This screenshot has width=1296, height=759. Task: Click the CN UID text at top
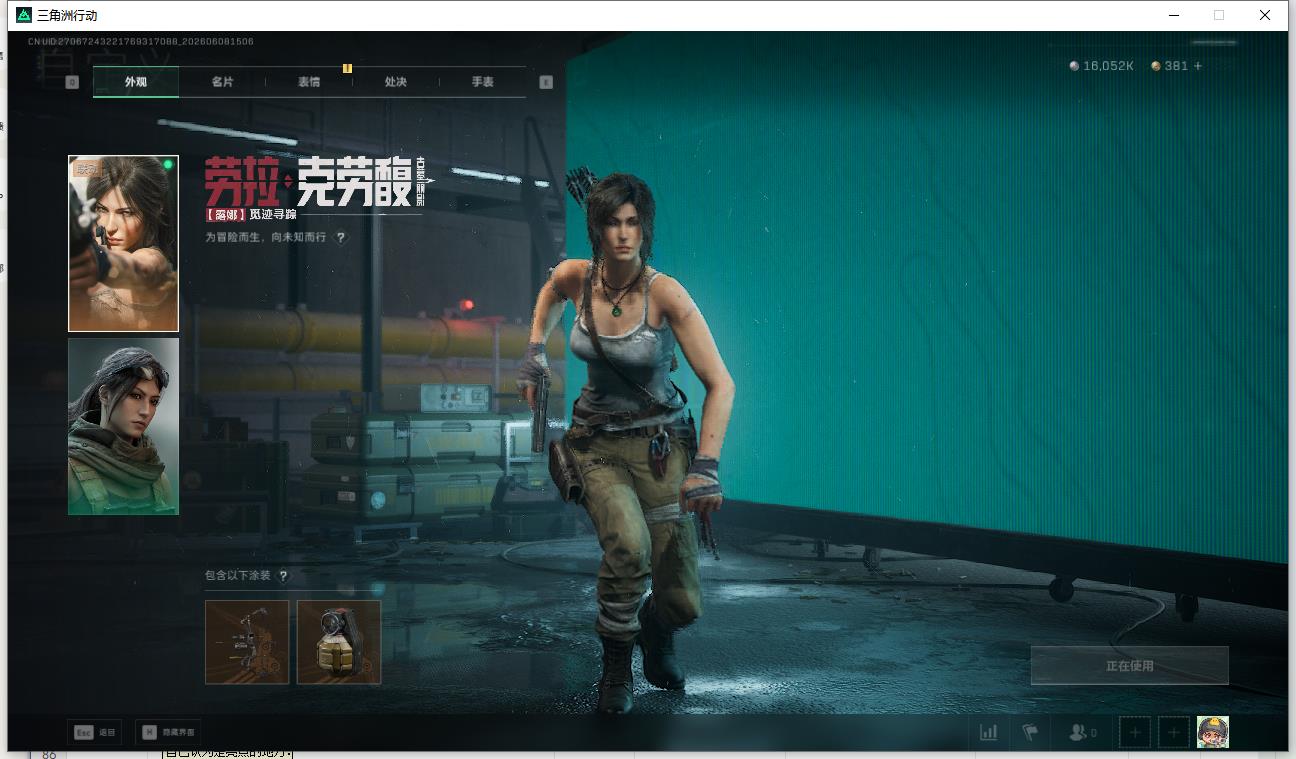pos(141,42)
